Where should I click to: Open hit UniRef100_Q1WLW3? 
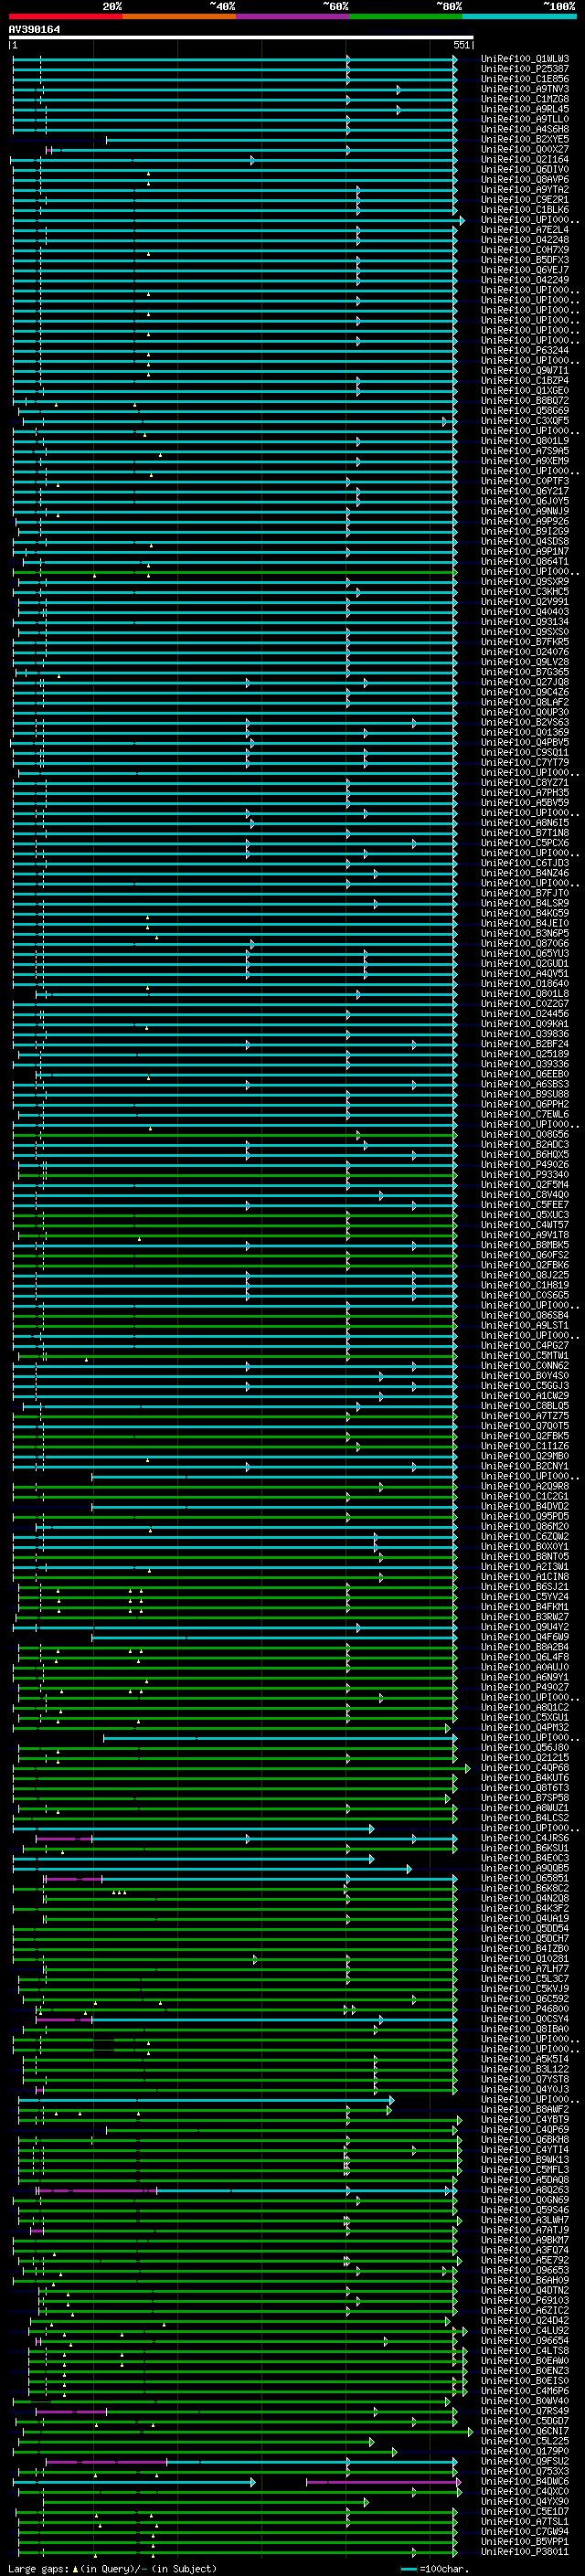tap(525, 59)
